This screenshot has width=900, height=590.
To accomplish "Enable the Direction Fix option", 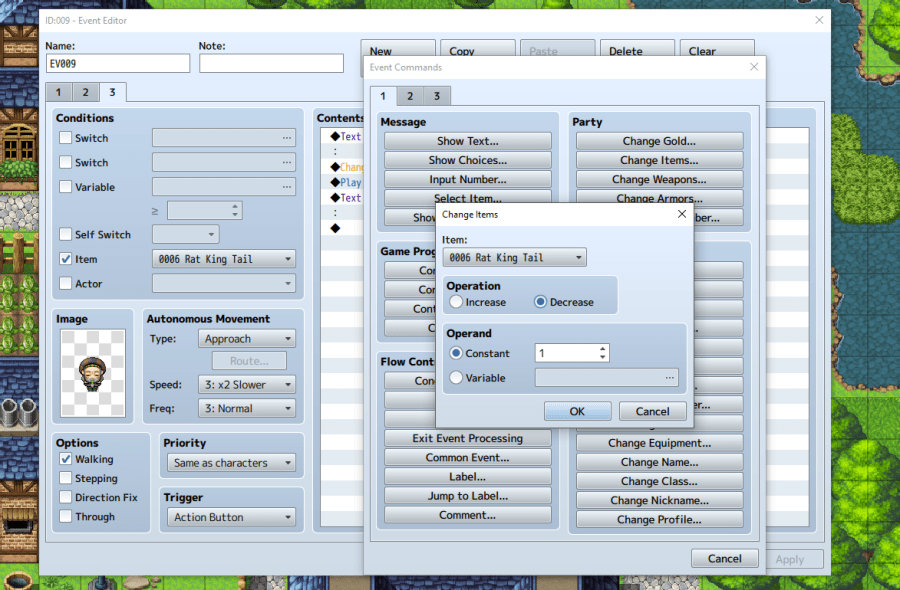I will coord(66,498).
